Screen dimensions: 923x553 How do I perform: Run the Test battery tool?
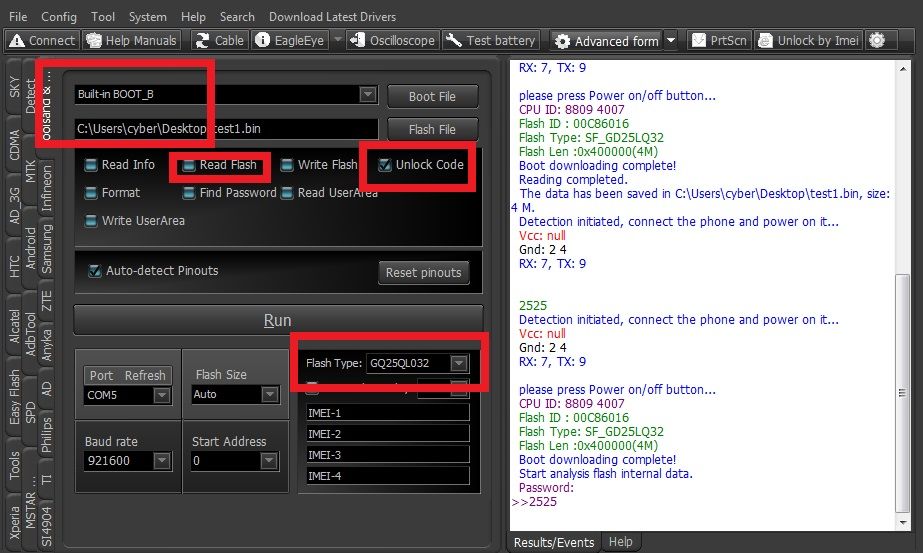click(491, 41)
